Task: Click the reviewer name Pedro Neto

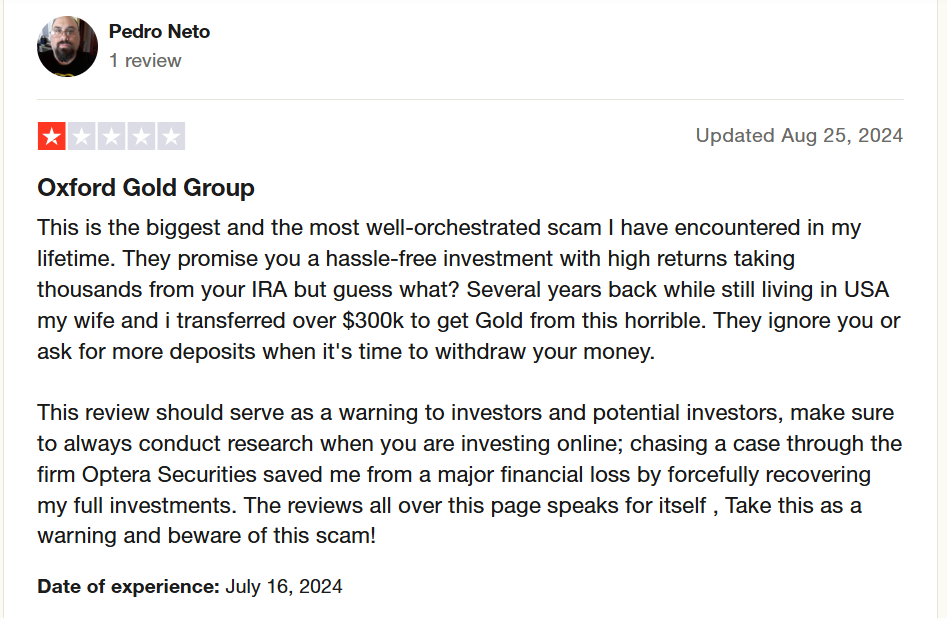Action: pyautogui.click(x=159, y=31)
